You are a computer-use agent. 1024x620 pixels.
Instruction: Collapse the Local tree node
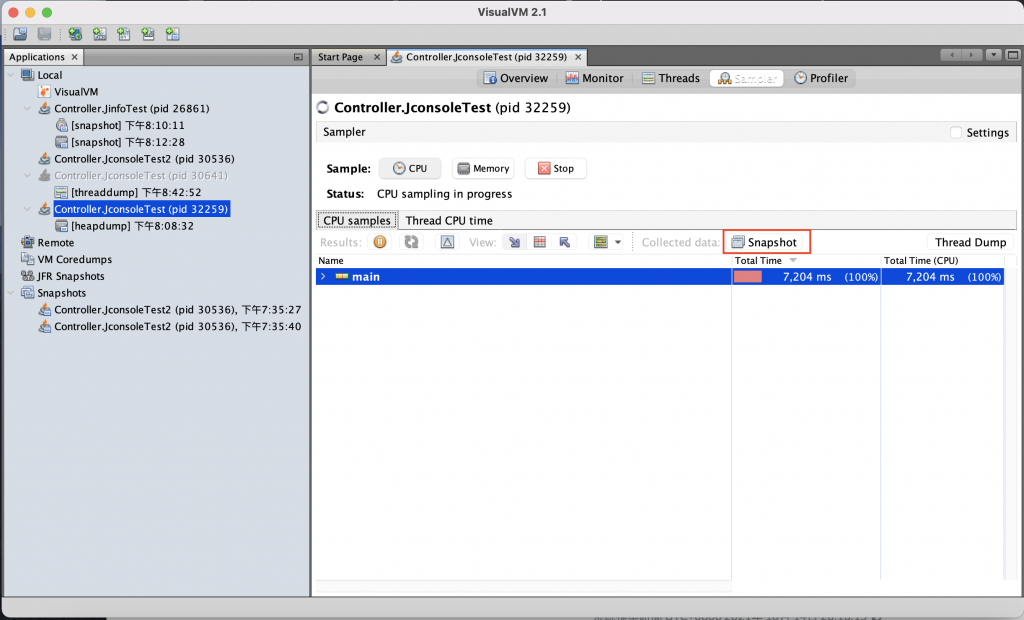click(x=10, y=75)
